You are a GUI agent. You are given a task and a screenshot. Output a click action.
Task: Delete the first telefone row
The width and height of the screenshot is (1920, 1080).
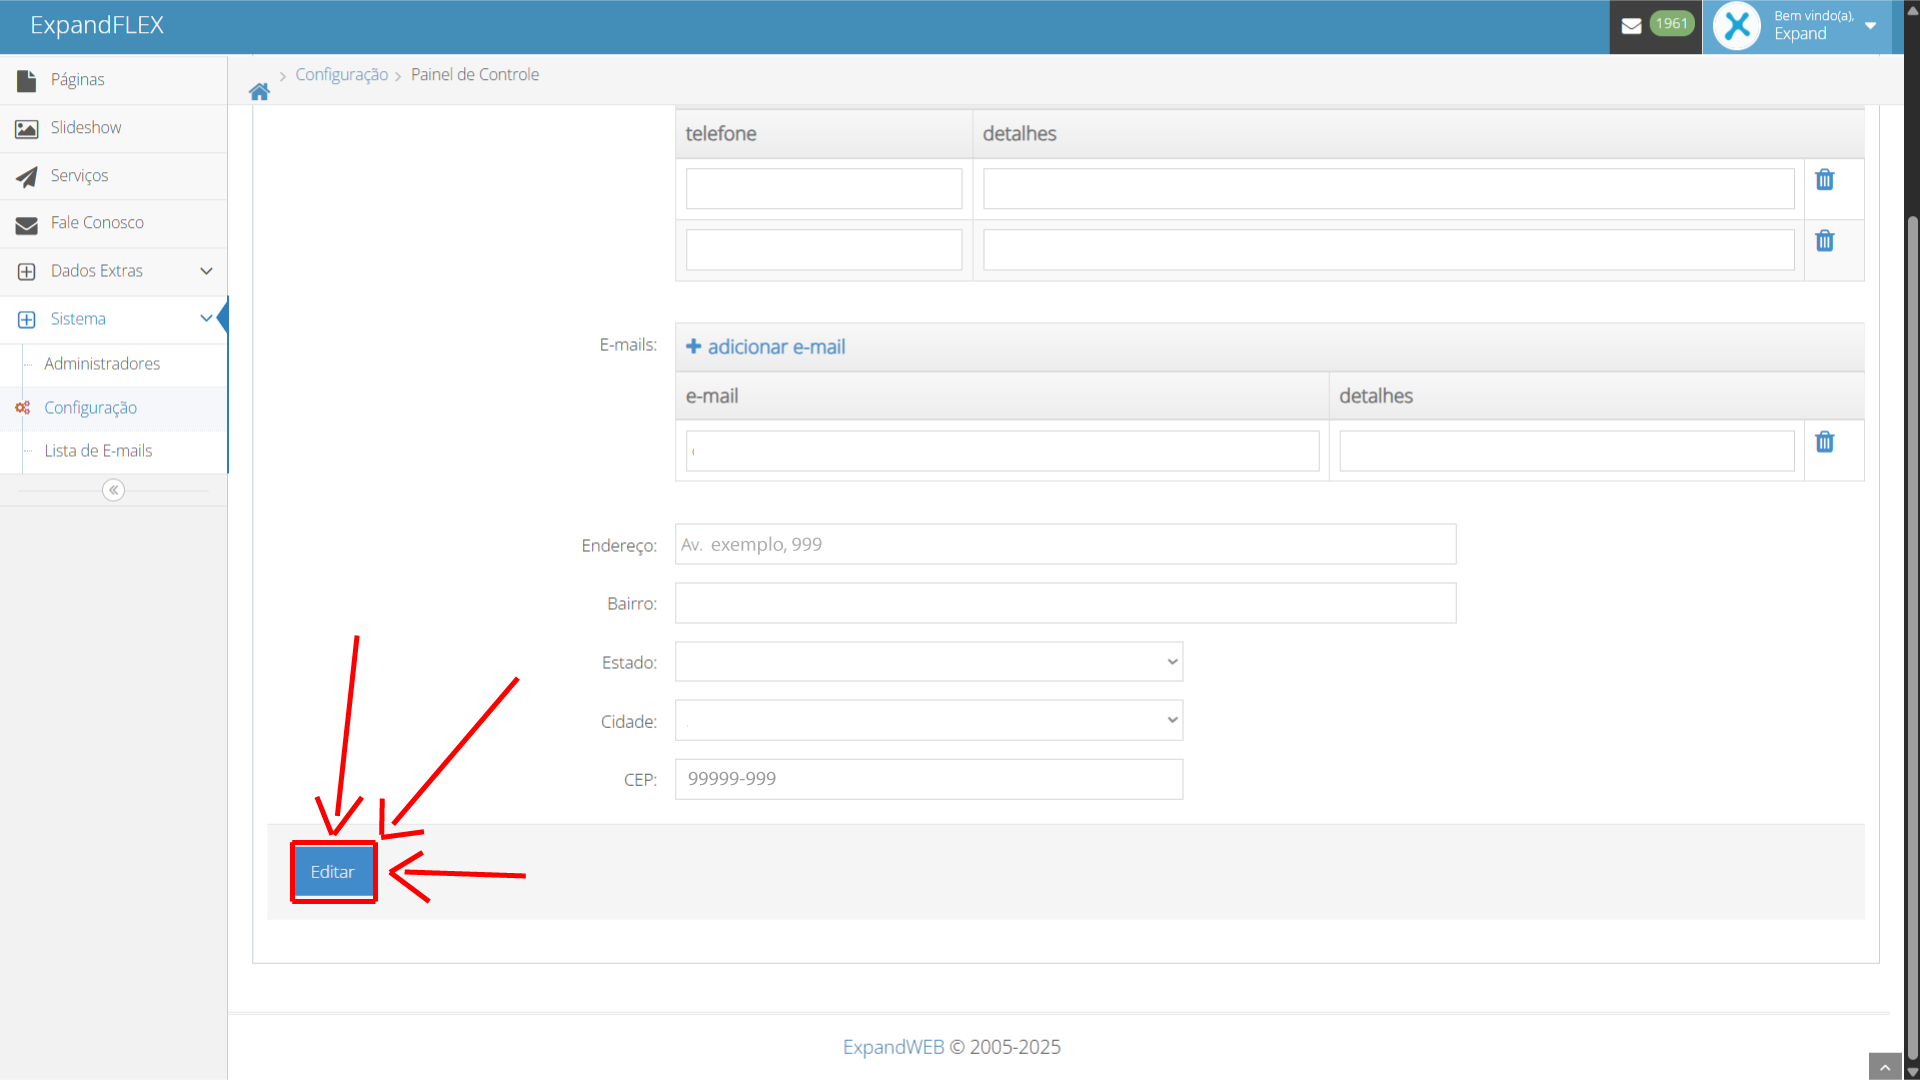point(1824,180)
